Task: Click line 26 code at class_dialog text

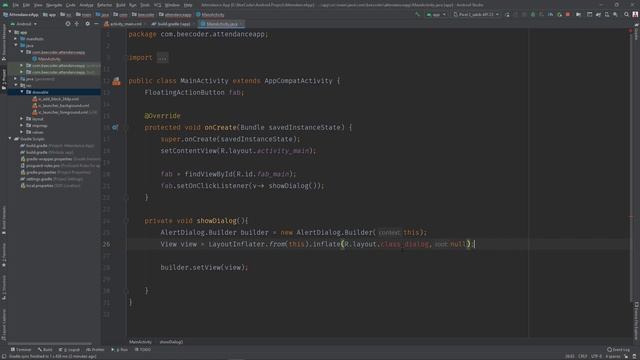Action: 404,244
